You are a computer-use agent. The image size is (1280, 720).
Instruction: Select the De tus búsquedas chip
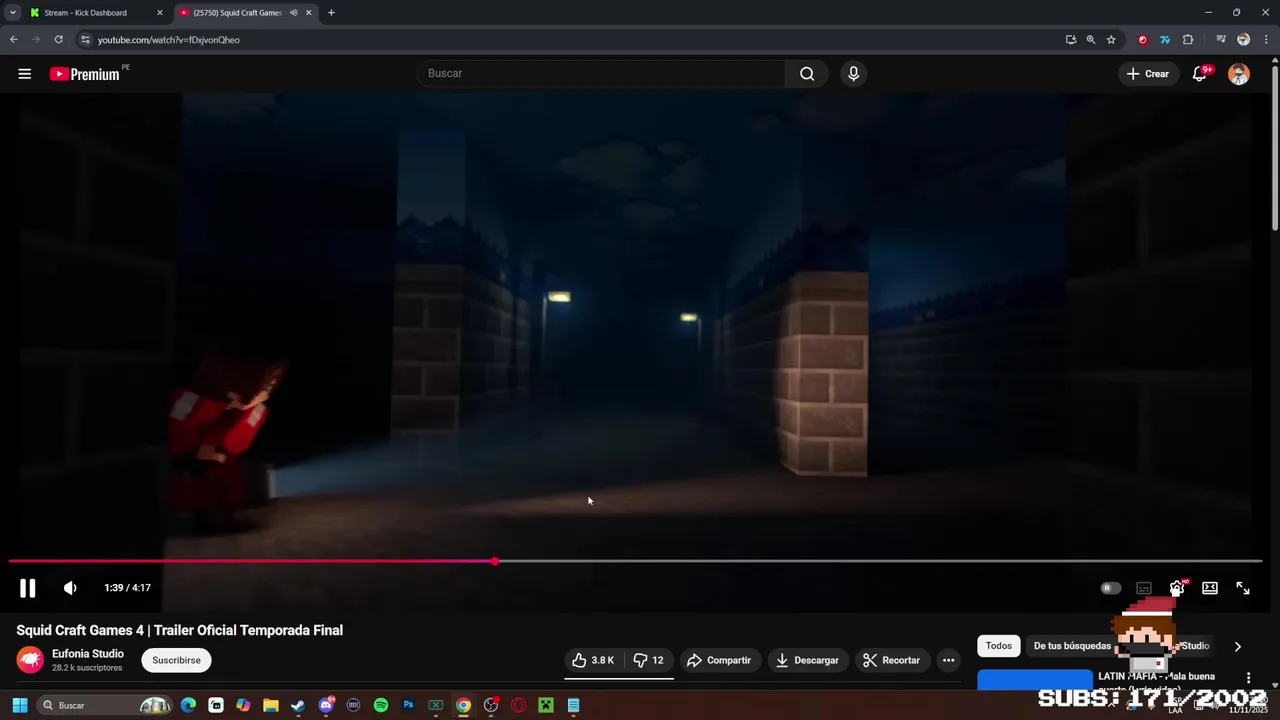click(x=1072, y=646)
